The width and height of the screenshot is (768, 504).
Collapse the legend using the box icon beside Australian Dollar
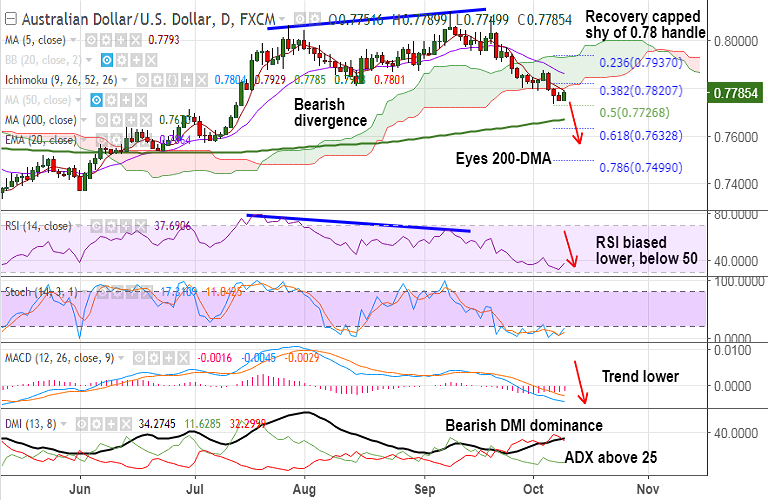tap(11, 20)
